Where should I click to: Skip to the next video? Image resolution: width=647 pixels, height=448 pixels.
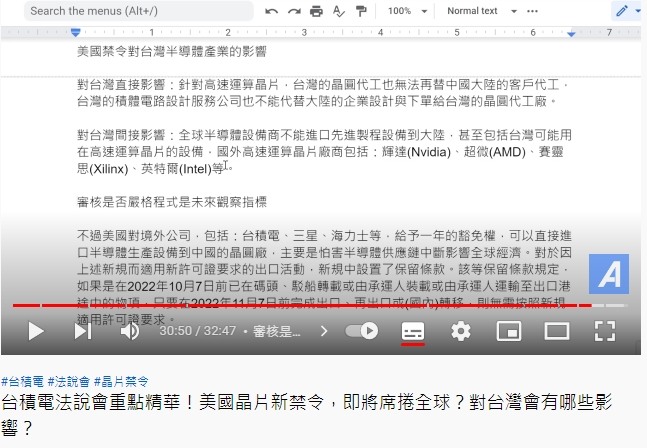coord(83,331)
